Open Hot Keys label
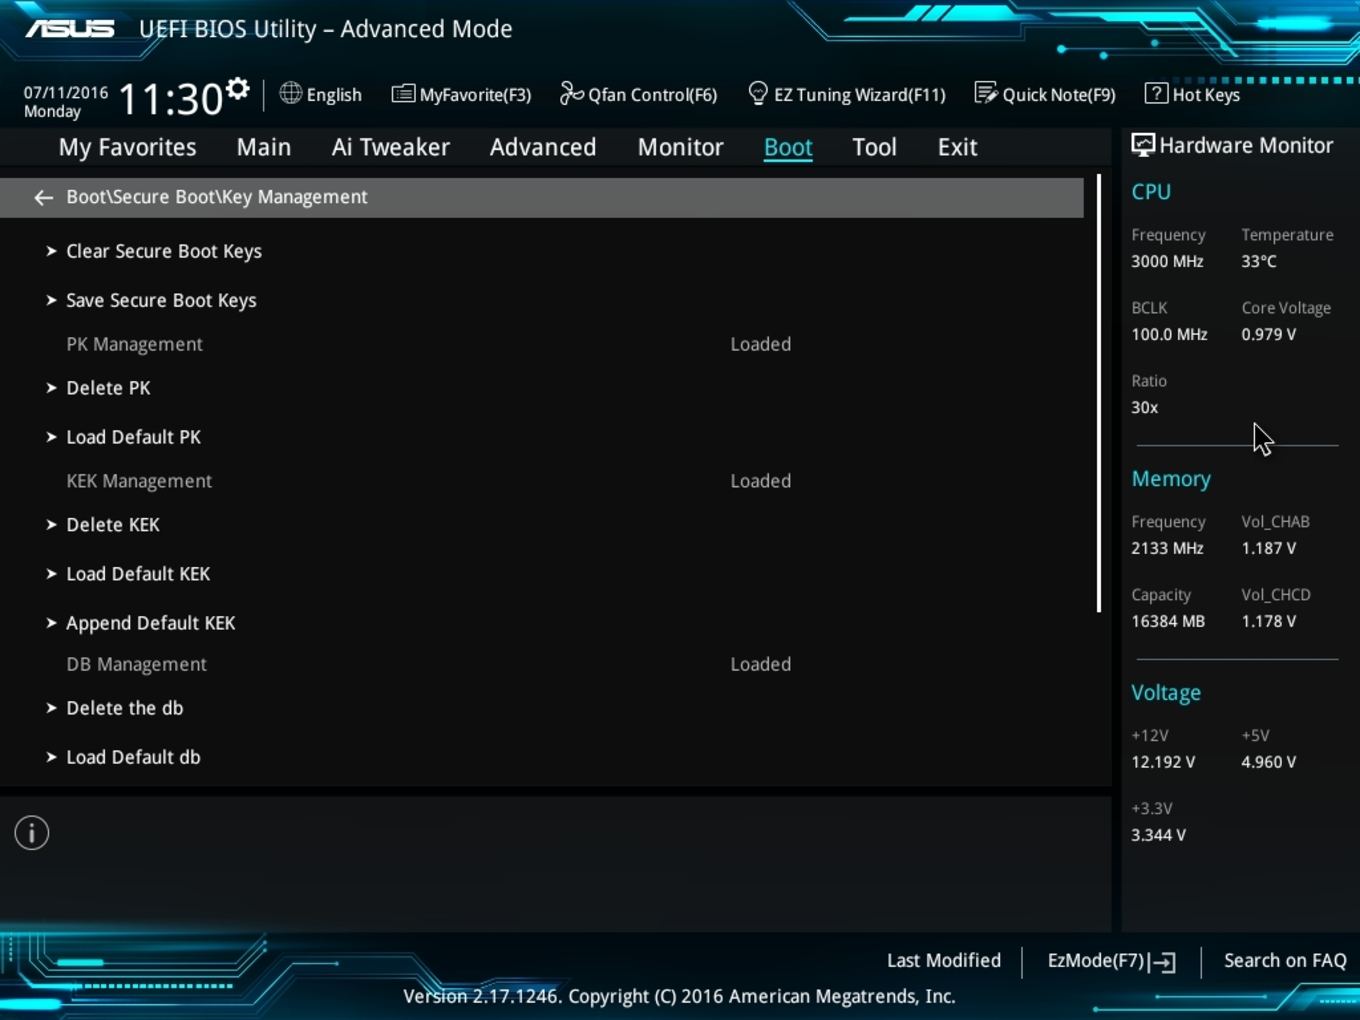This screenshot has width=1360, height=1020. coord(1206,95)
